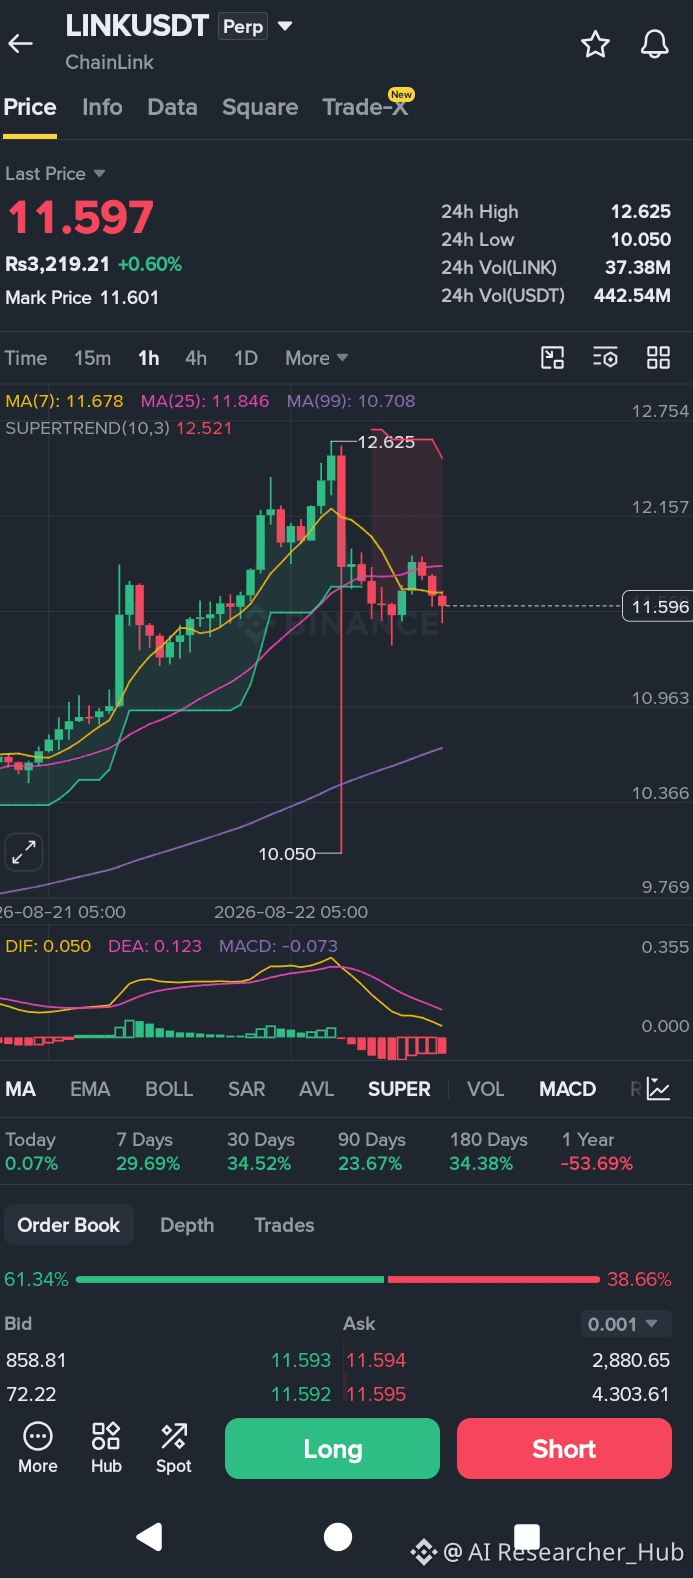Image resolution: width=693 pixels, height=1578 pixels.
Task: Toggle the MA indicator
Action: pos(20,1089)
